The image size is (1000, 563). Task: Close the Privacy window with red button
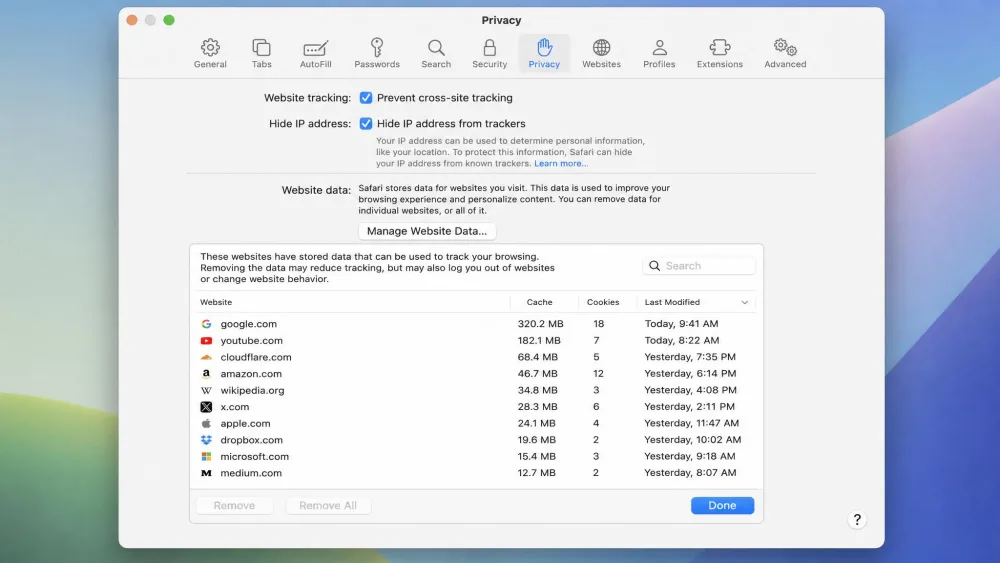(132, 20)
